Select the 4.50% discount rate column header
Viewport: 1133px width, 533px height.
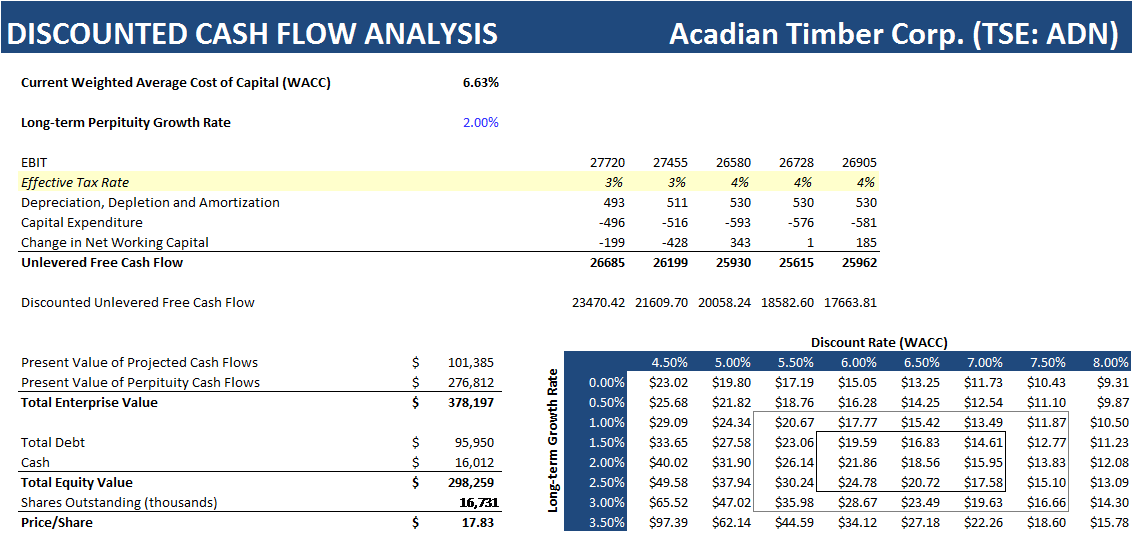671,363
